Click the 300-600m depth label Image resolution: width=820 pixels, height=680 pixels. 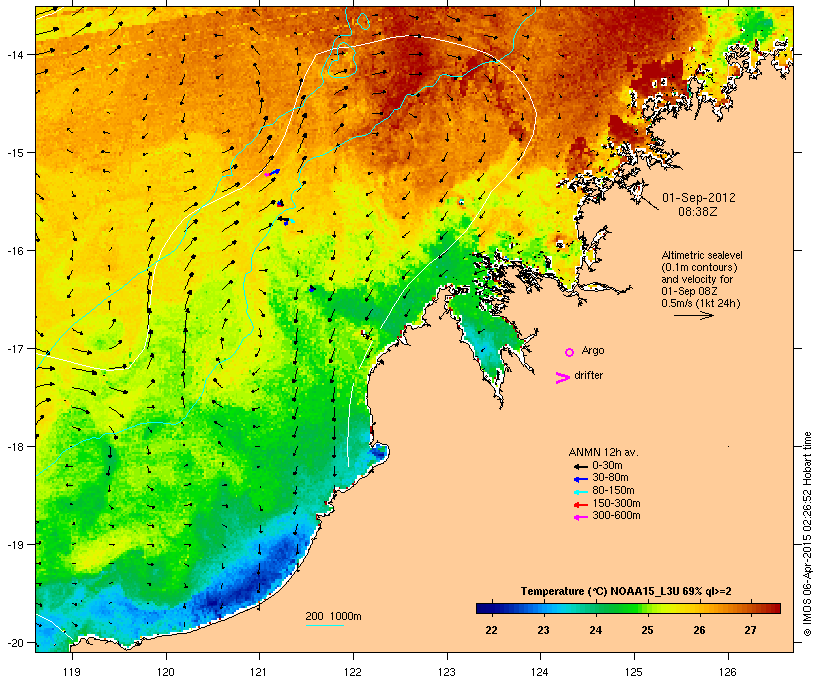(616, 516)
